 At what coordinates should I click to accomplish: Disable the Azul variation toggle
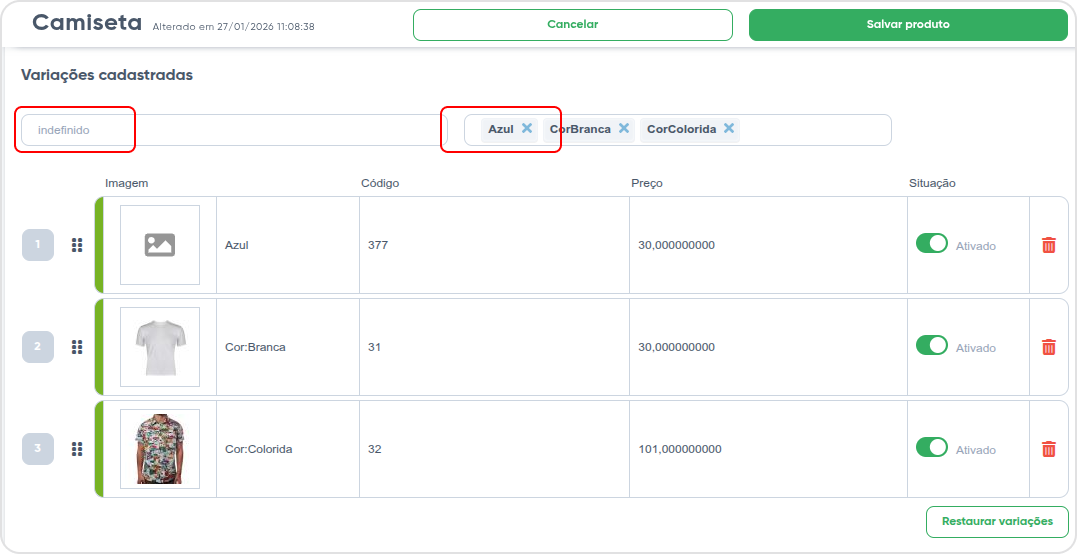coord(931,243)
